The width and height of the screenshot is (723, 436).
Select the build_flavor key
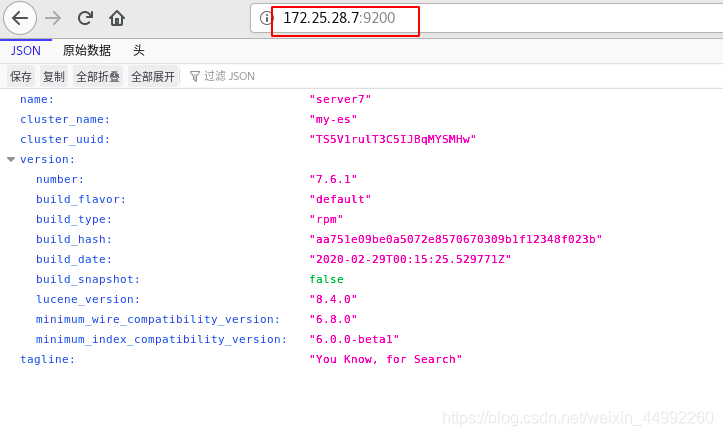coord(81,200)
